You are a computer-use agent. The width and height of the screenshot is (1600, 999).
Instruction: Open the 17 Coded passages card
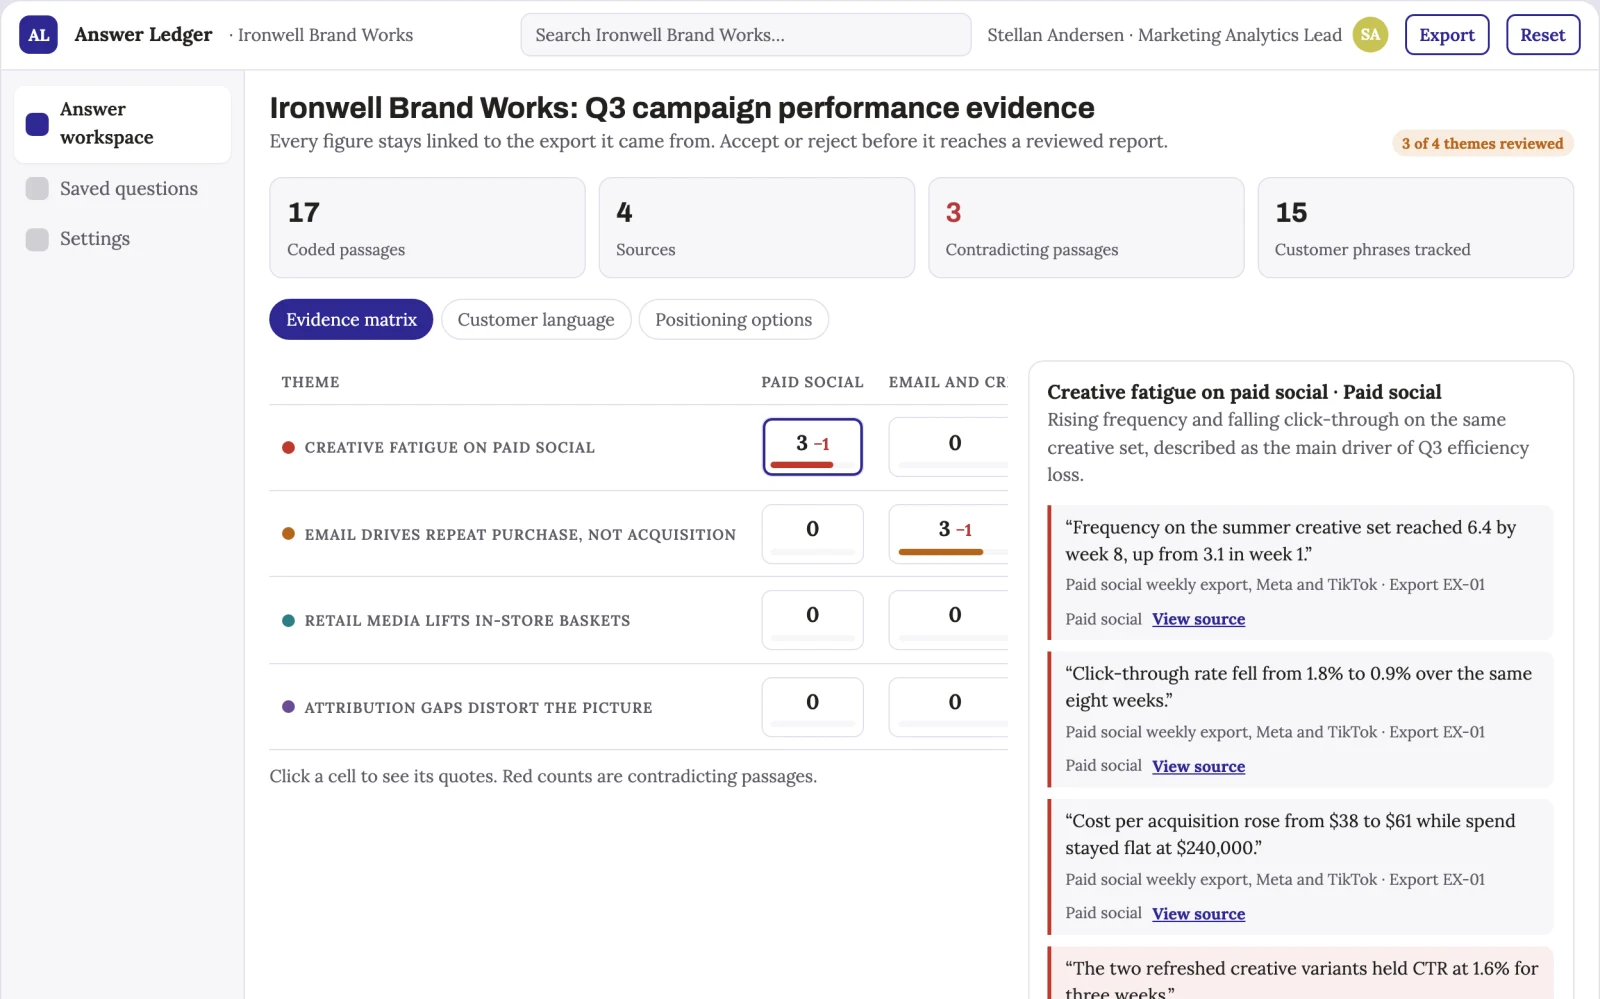[x=427, y=228]
